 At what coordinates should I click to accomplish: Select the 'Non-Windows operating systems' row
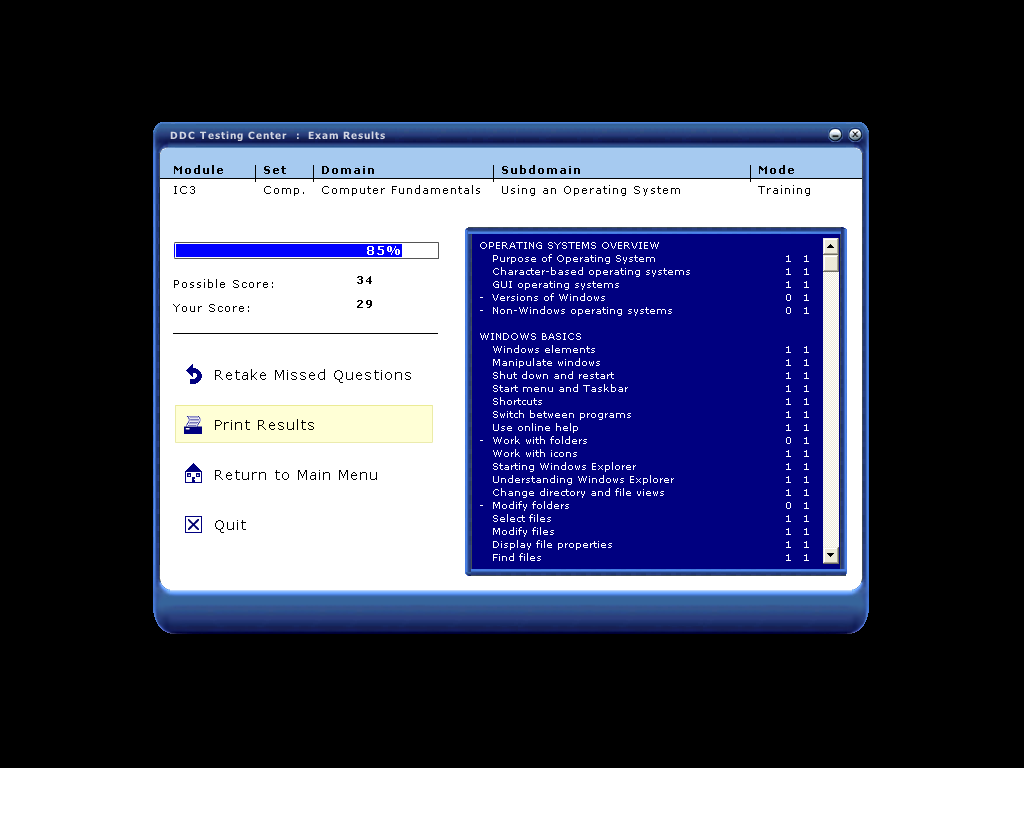coord(645,311)
